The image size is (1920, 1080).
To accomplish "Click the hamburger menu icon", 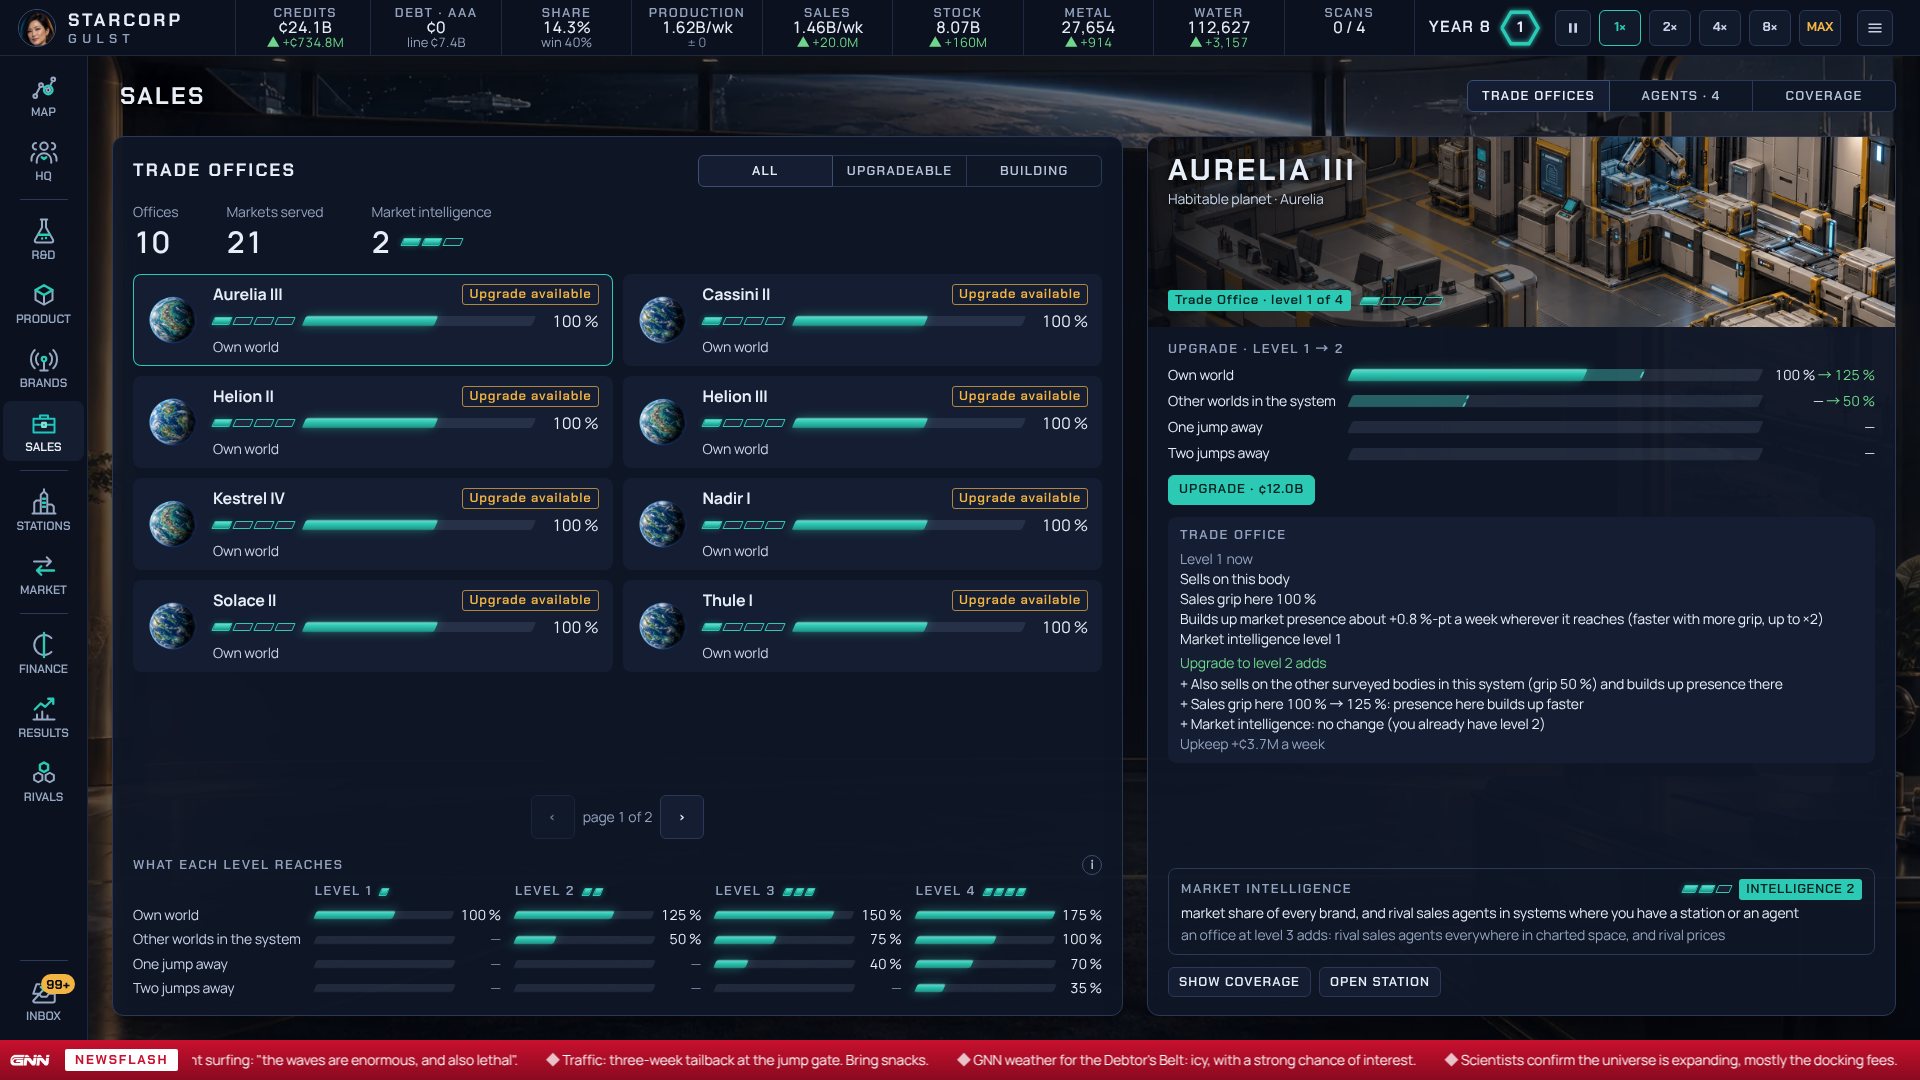I will pyautogui.click(x=1875, y=28).
